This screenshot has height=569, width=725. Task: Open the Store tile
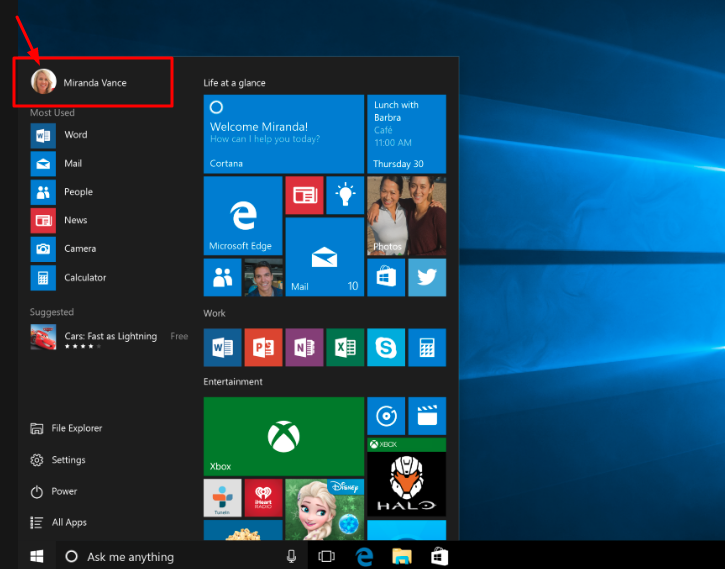point(386,277)
